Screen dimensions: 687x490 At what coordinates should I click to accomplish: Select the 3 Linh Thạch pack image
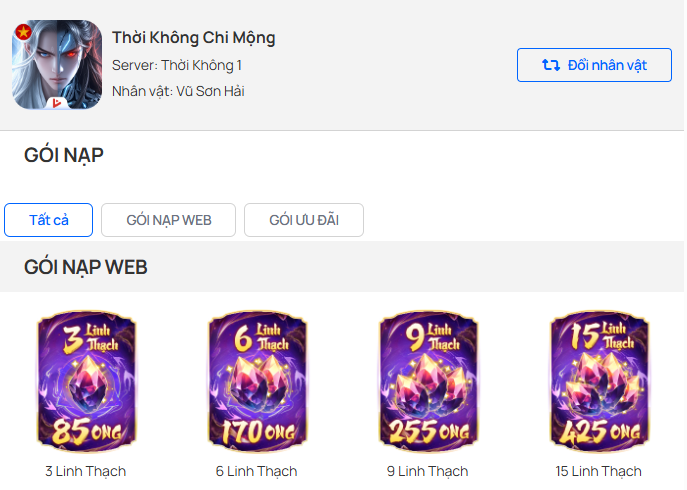click(87, 381)
